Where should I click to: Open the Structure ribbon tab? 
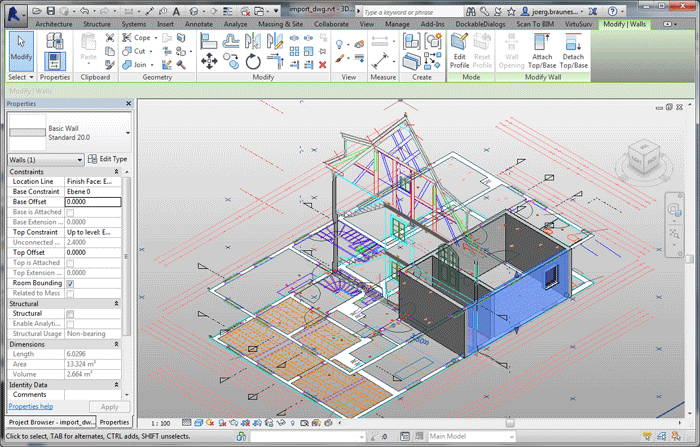[x=97, y=24]
